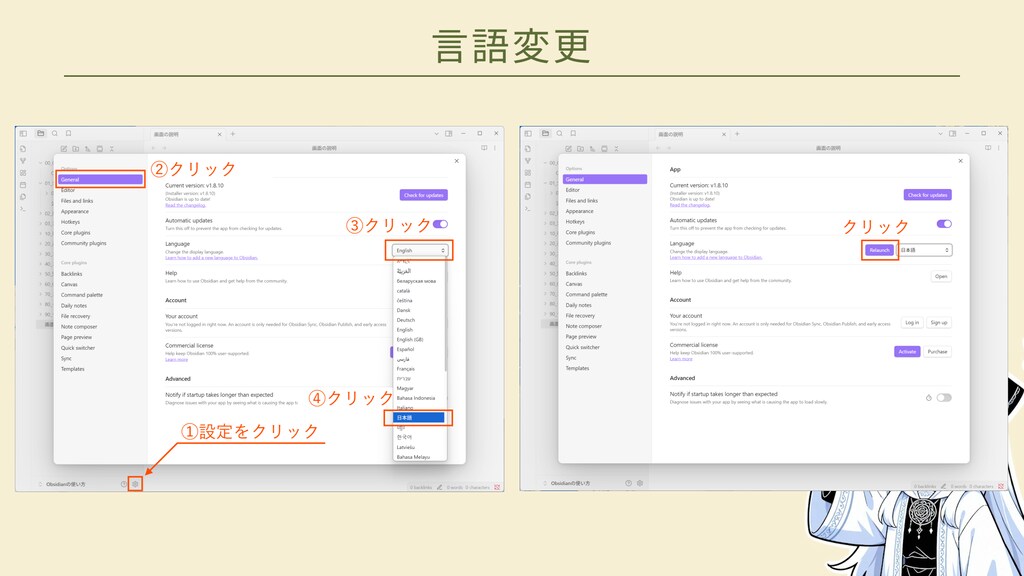Toggle Automatic updates in the left screenshot
This screenshot has height=576, width=1024.
tap(440, 224)
